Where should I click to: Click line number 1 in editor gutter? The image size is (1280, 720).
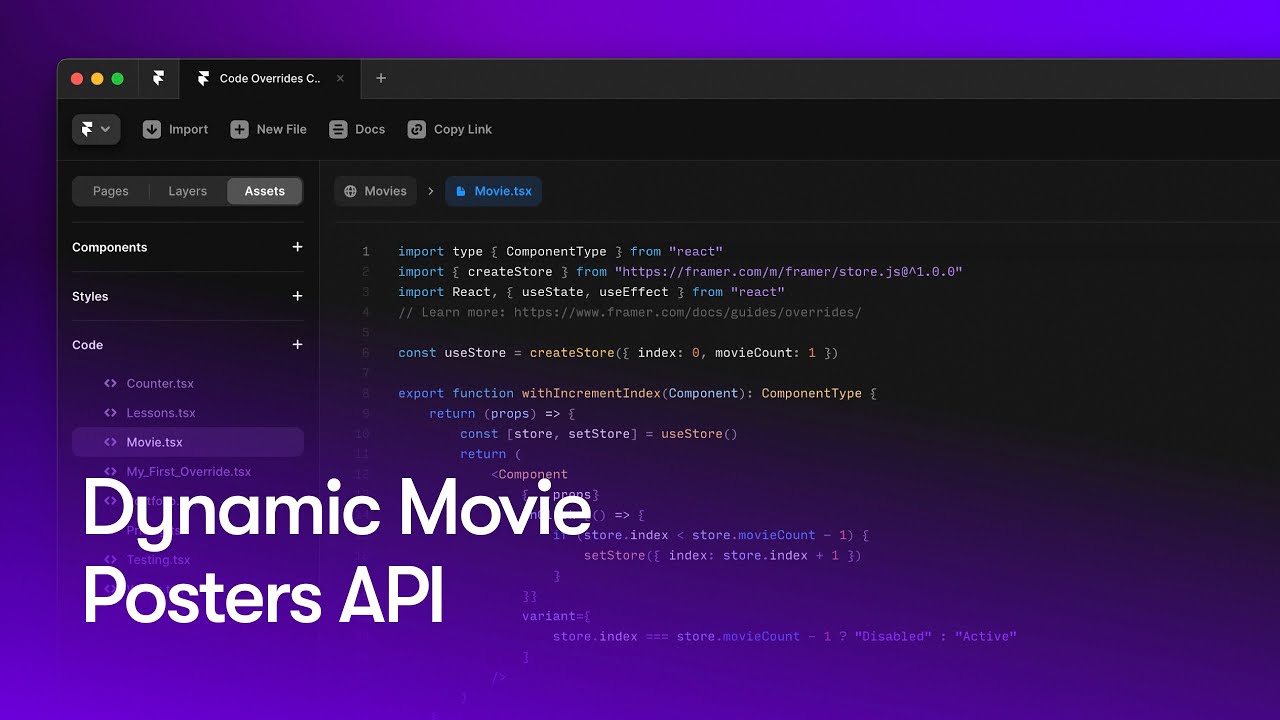(x=366, y=252)
